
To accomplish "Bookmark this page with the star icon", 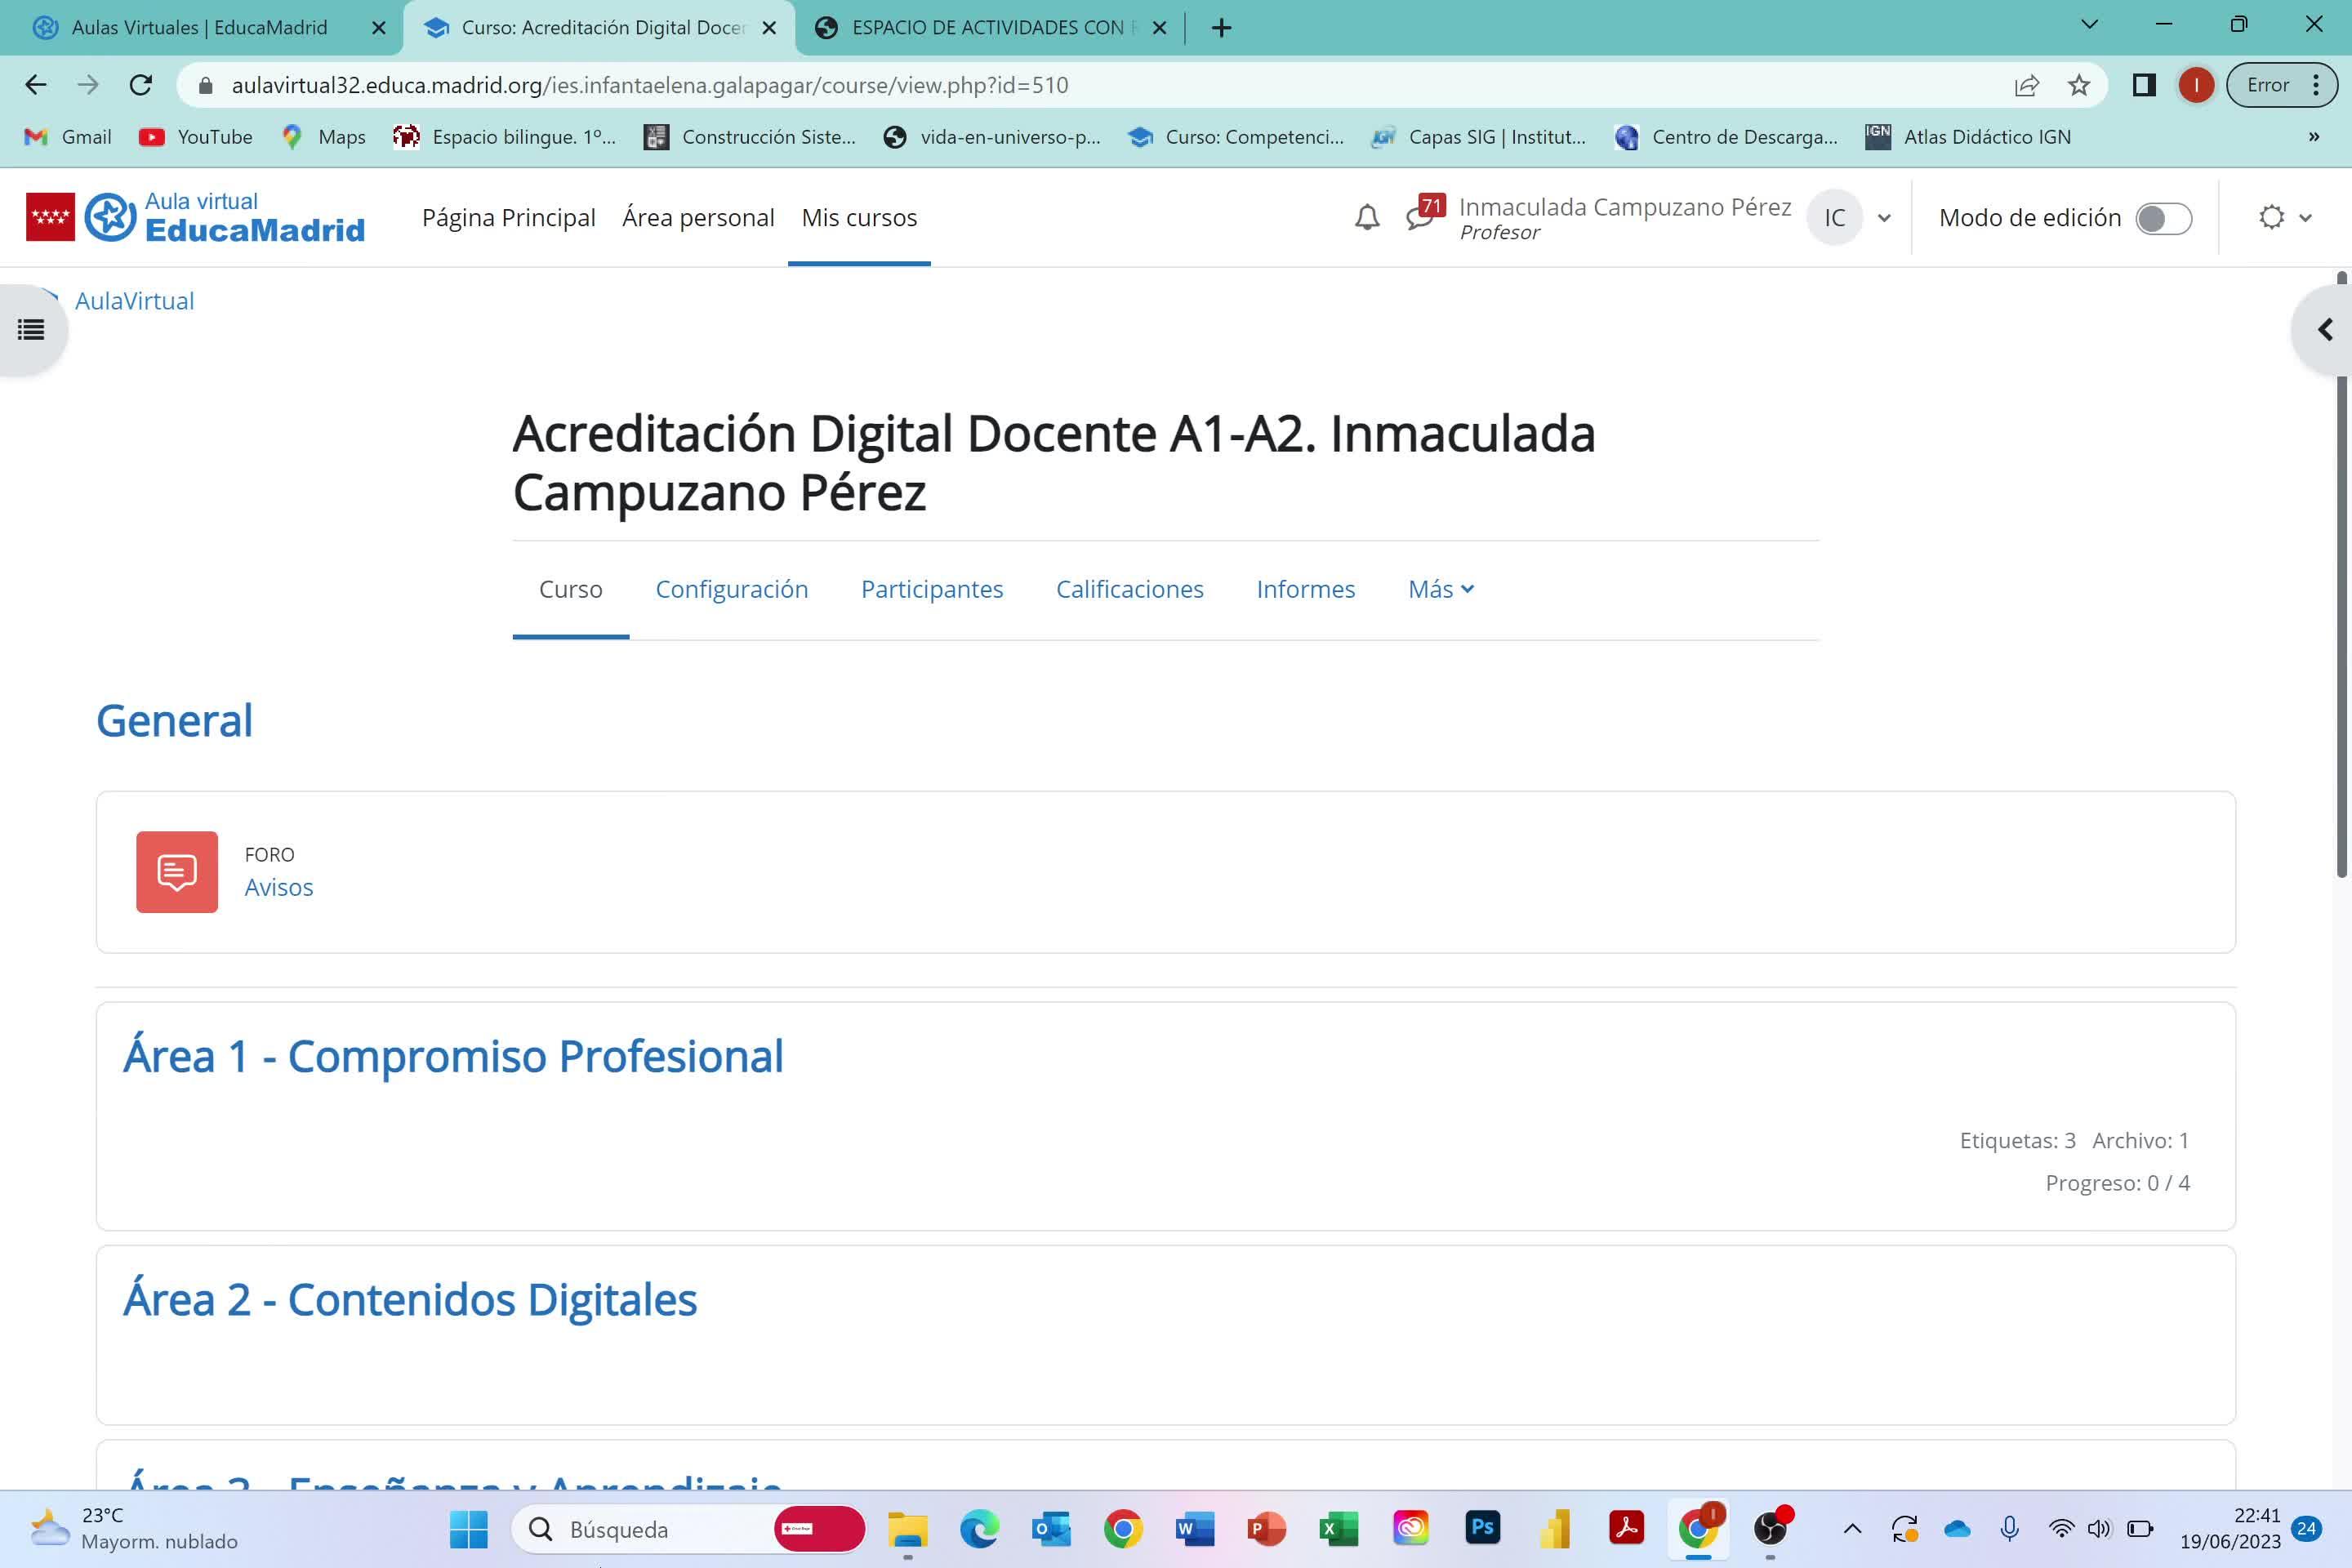I will click(2079, 85).
